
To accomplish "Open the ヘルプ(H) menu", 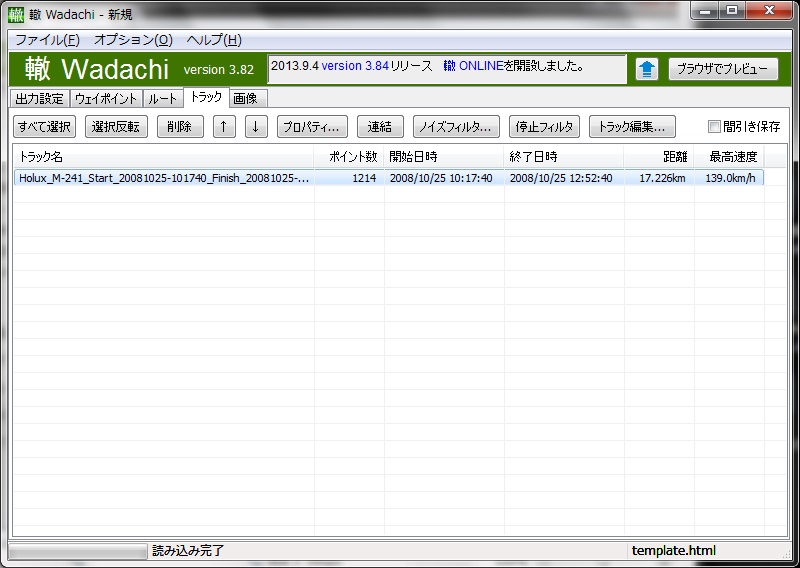I will pos(214,40).
